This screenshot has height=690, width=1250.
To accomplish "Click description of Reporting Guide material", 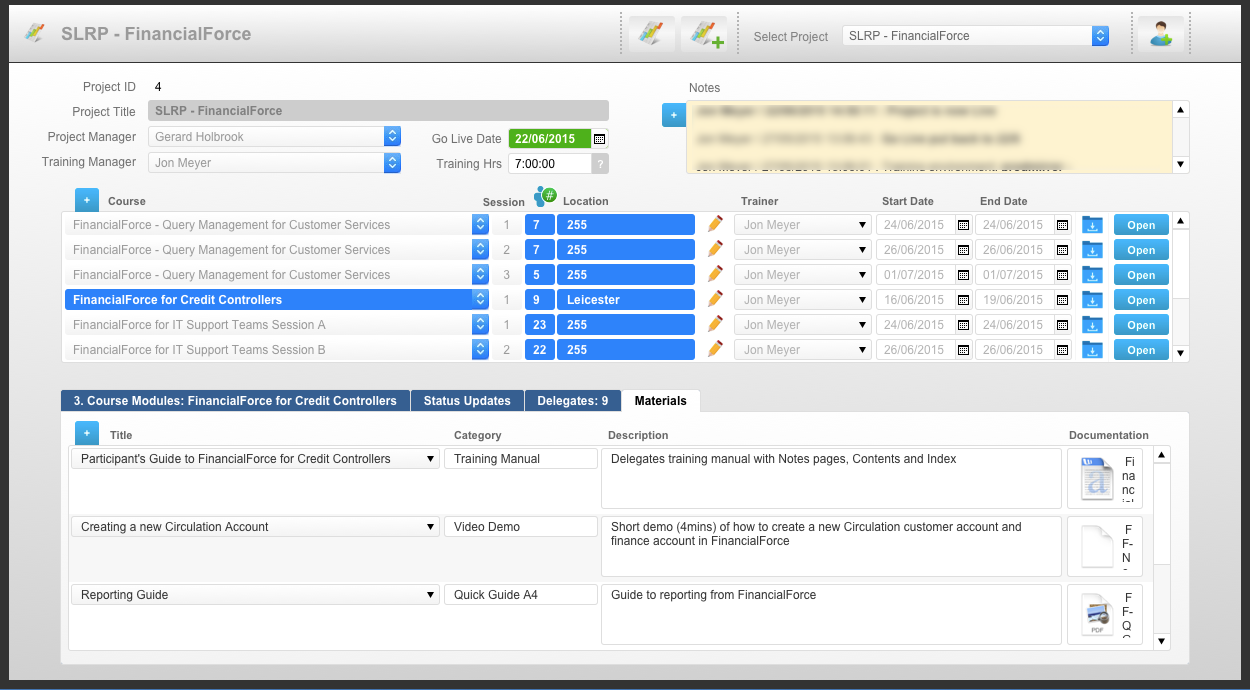I will pos(831,614).
